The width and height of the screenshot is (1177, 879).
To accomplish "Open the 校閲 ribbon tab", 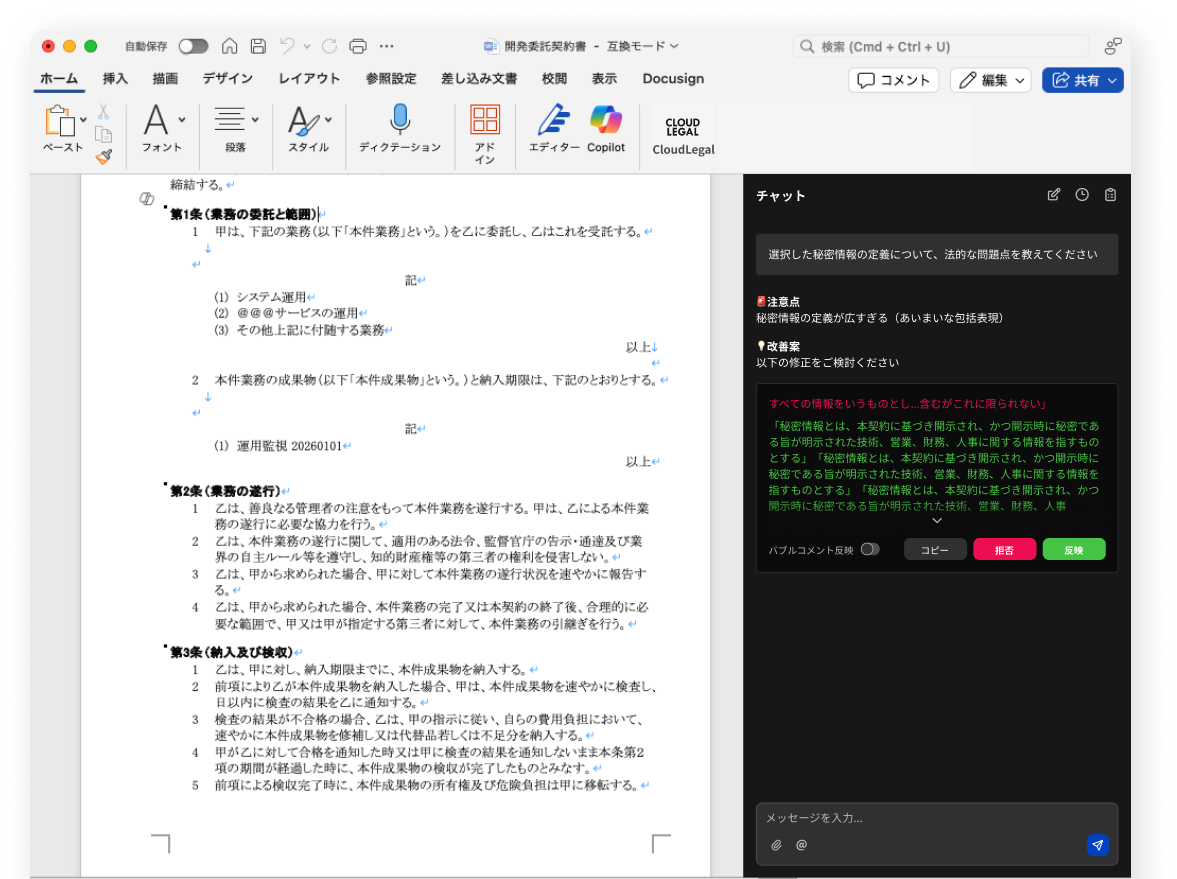I will (554, 78).
